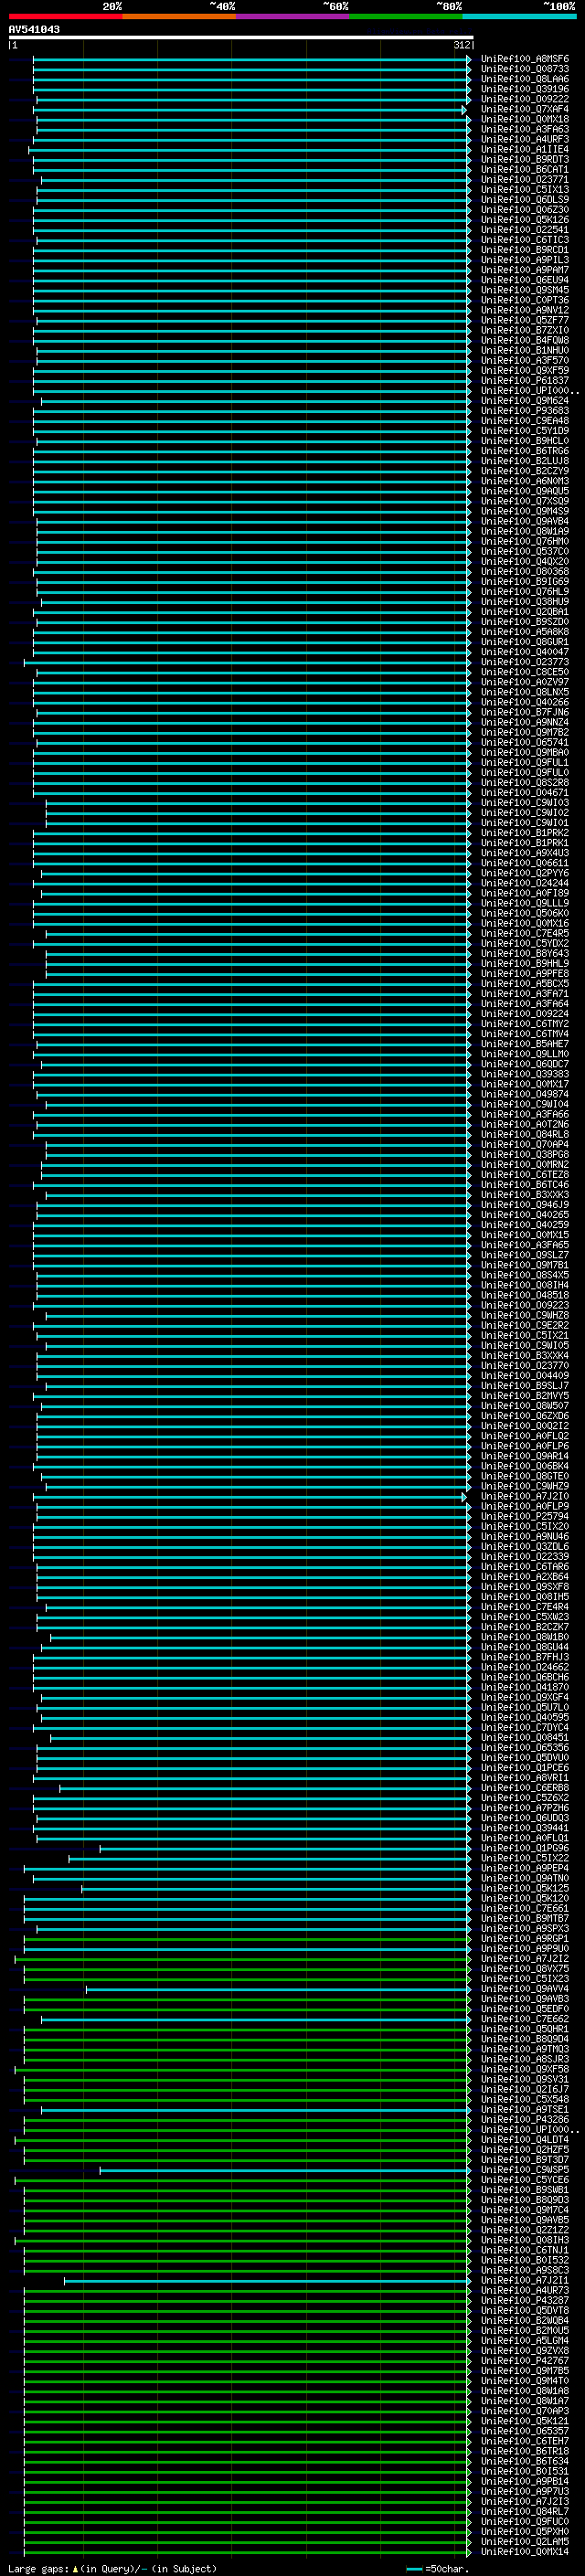The width and height of the screenshot is (585, 2576).
Task: Click the UniRef100_C6TIC3 label
Action: pyautogui.click(x=525, y=240)
